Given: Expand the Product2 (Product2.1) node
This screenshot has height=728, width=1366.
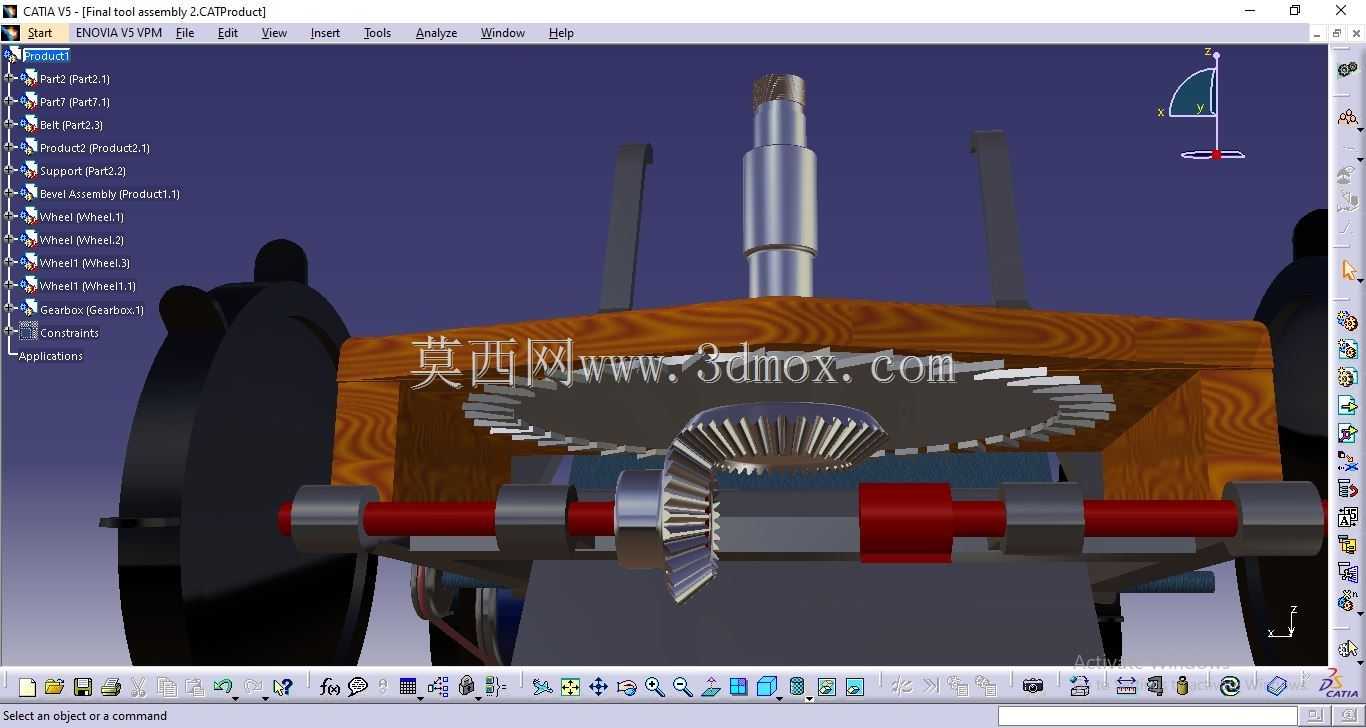Looking at the screenshot, I should coord(10,147).
